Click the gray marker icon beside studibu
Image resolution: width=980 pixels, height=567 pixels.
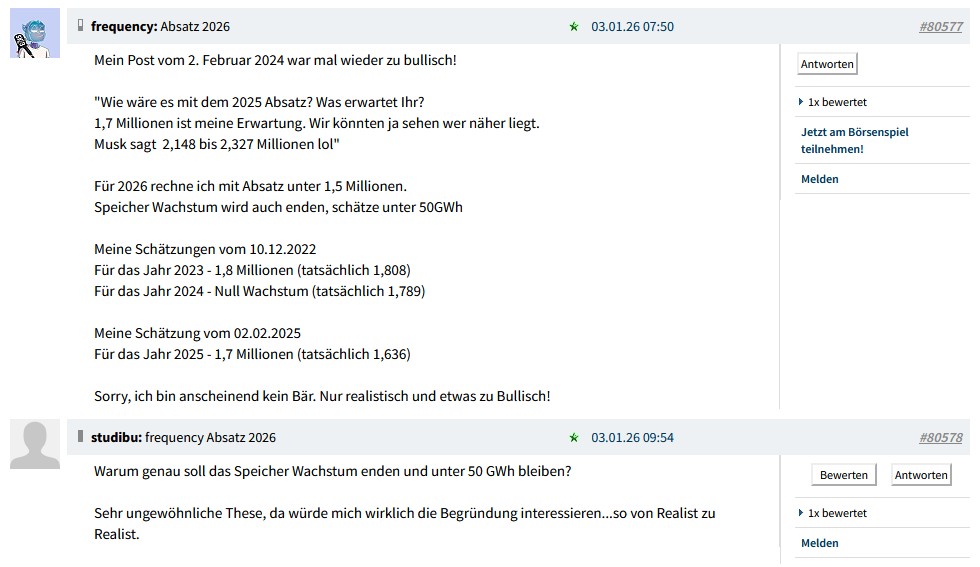pyautogui.click(x=81, y=436)
